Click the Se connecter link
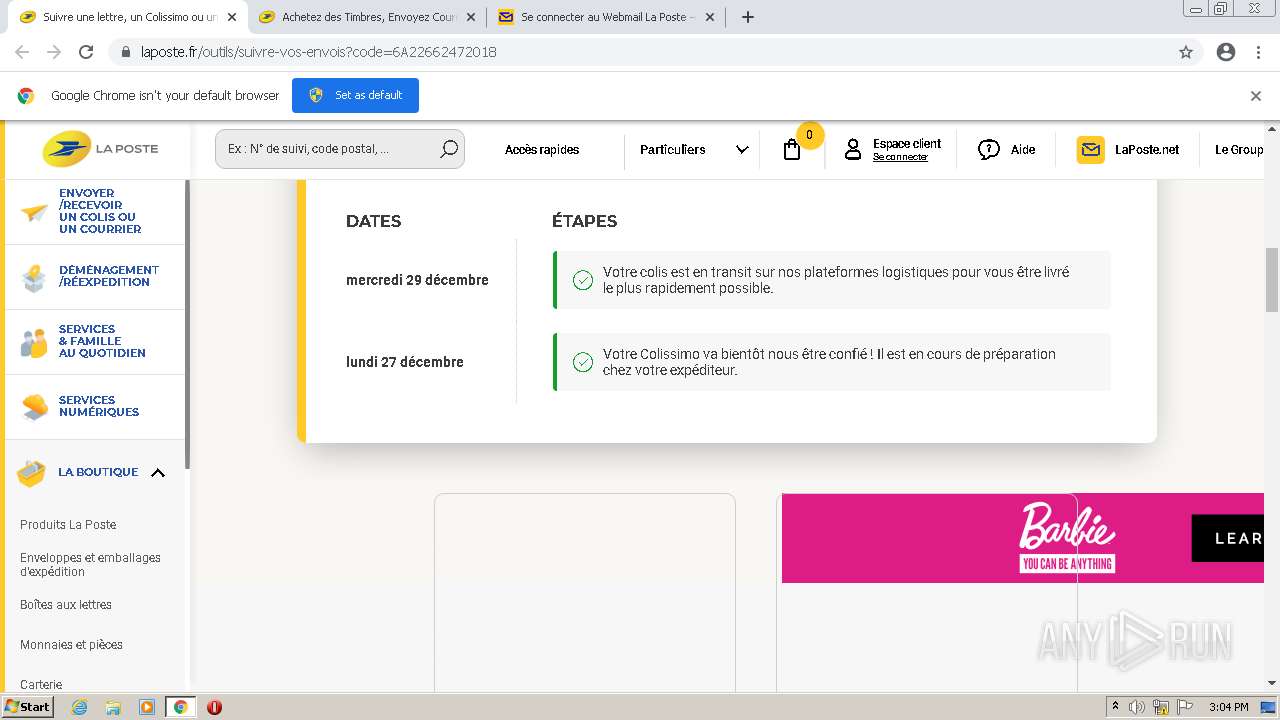1280x720 pixels. (x=900, y=158)
